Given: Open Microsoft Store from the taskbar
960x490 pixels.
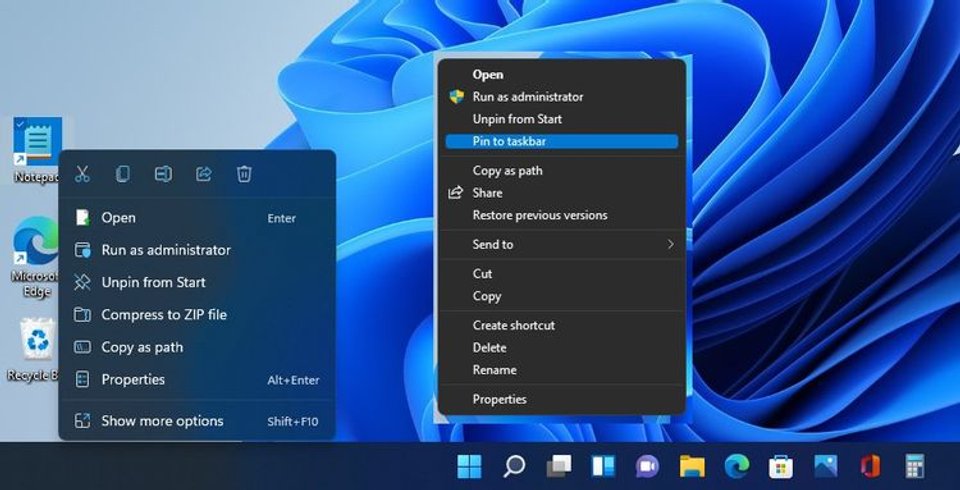Looking at the screenshot, I should point(781,467).
